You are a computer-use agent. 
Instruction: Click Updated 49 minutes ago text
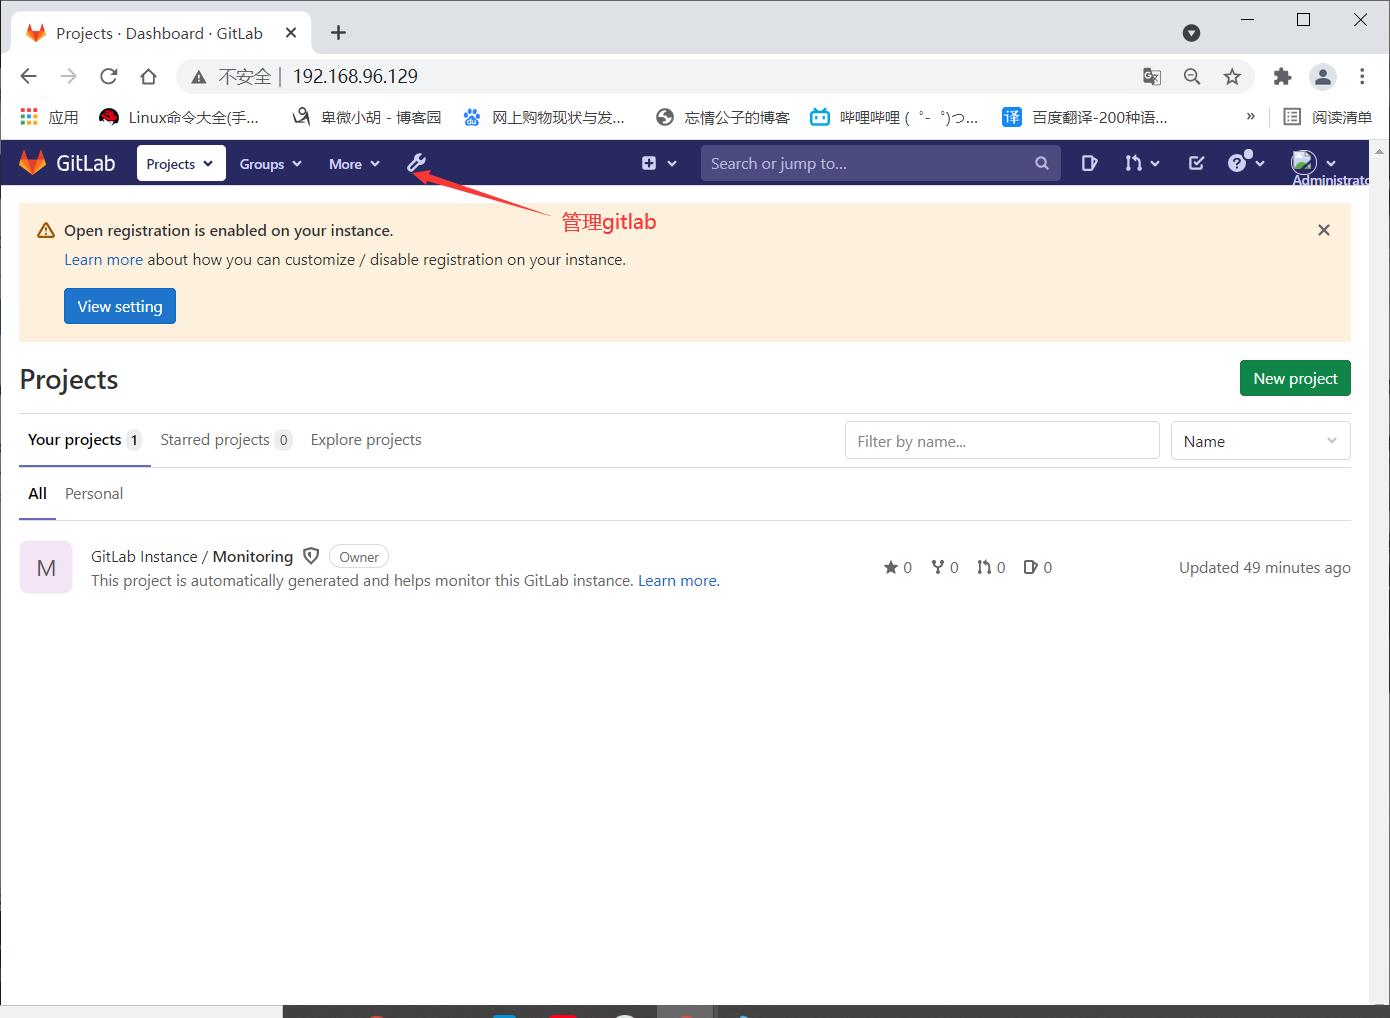pos(1264,567)
